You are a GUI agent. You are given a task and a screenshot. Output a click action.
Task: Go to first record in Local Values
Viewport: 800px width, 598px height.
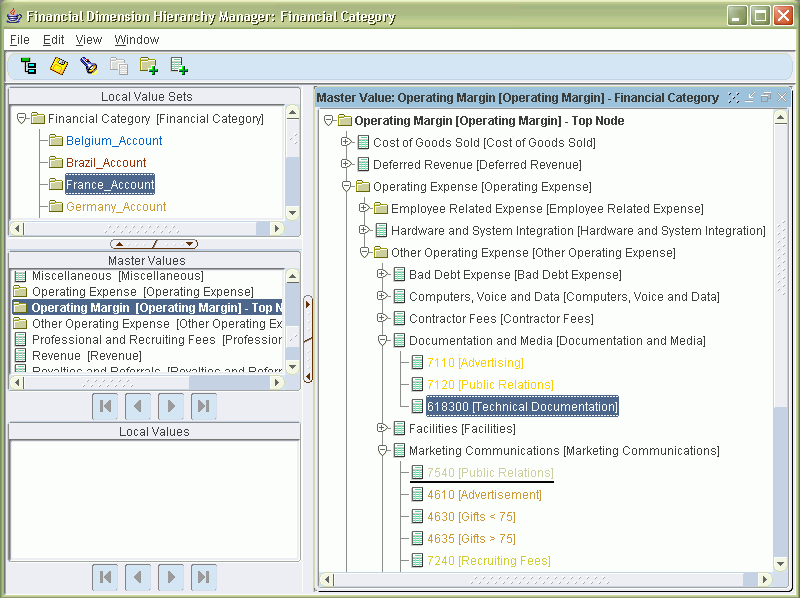coord(105,577)
